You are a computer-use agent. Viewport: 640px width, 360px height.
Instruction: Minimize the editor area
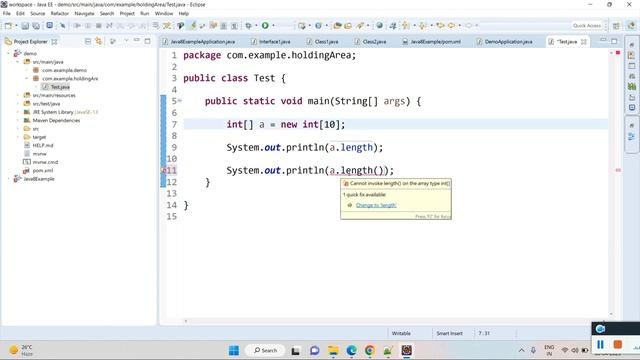click(x=603, y=40)
